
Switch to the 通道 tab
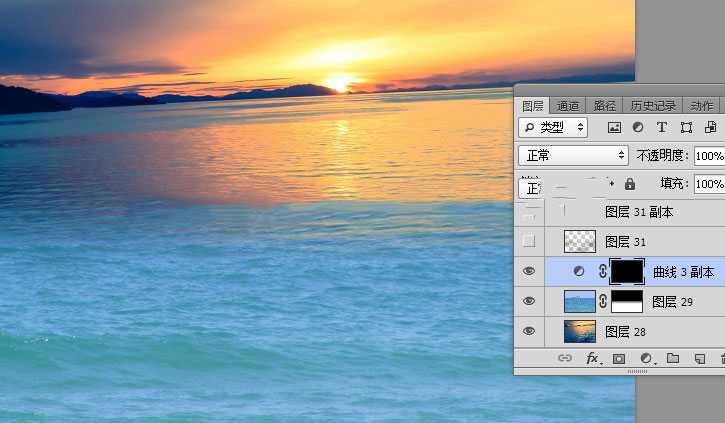point(568,106)
